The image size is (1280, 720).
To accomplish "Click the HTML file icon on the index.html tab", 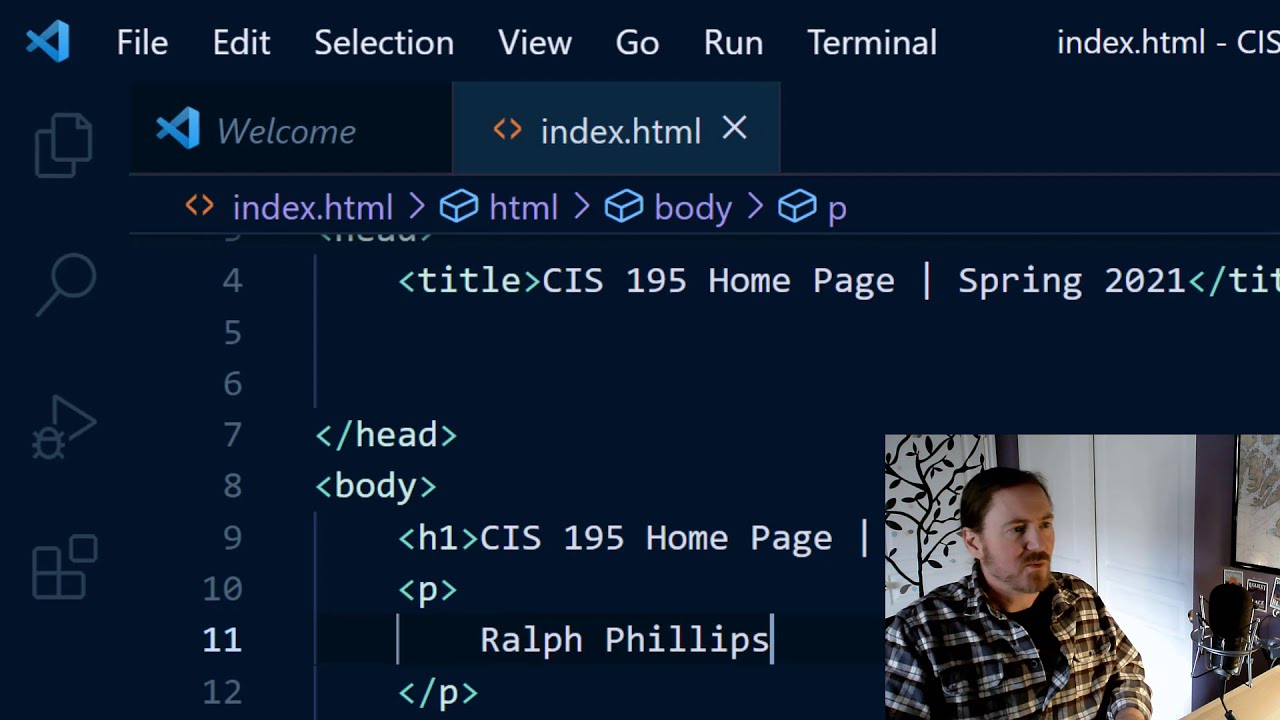I will pyautogui.click(x=507, y=130).
